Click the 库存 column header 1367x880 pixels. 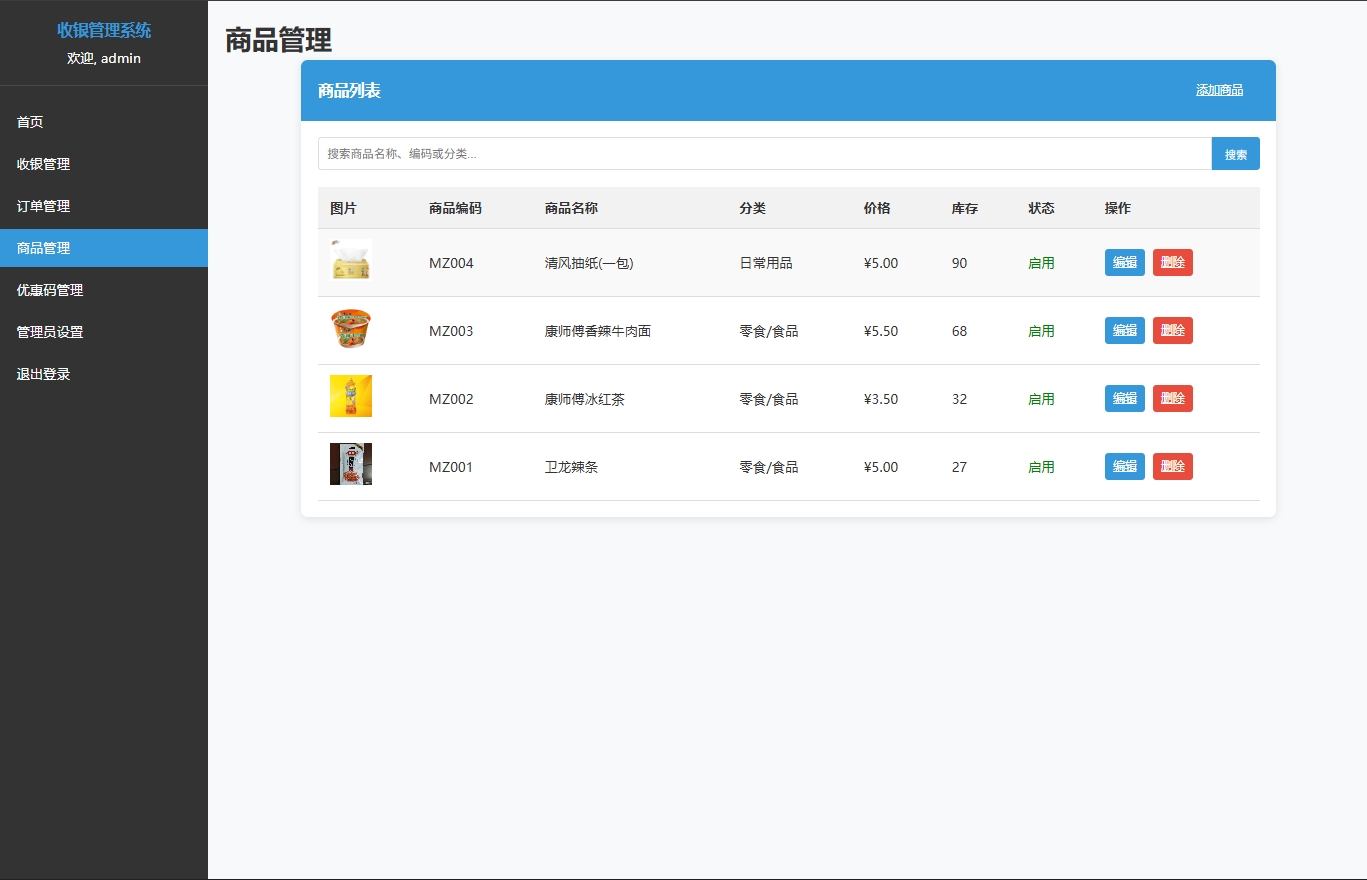(965, 208)
